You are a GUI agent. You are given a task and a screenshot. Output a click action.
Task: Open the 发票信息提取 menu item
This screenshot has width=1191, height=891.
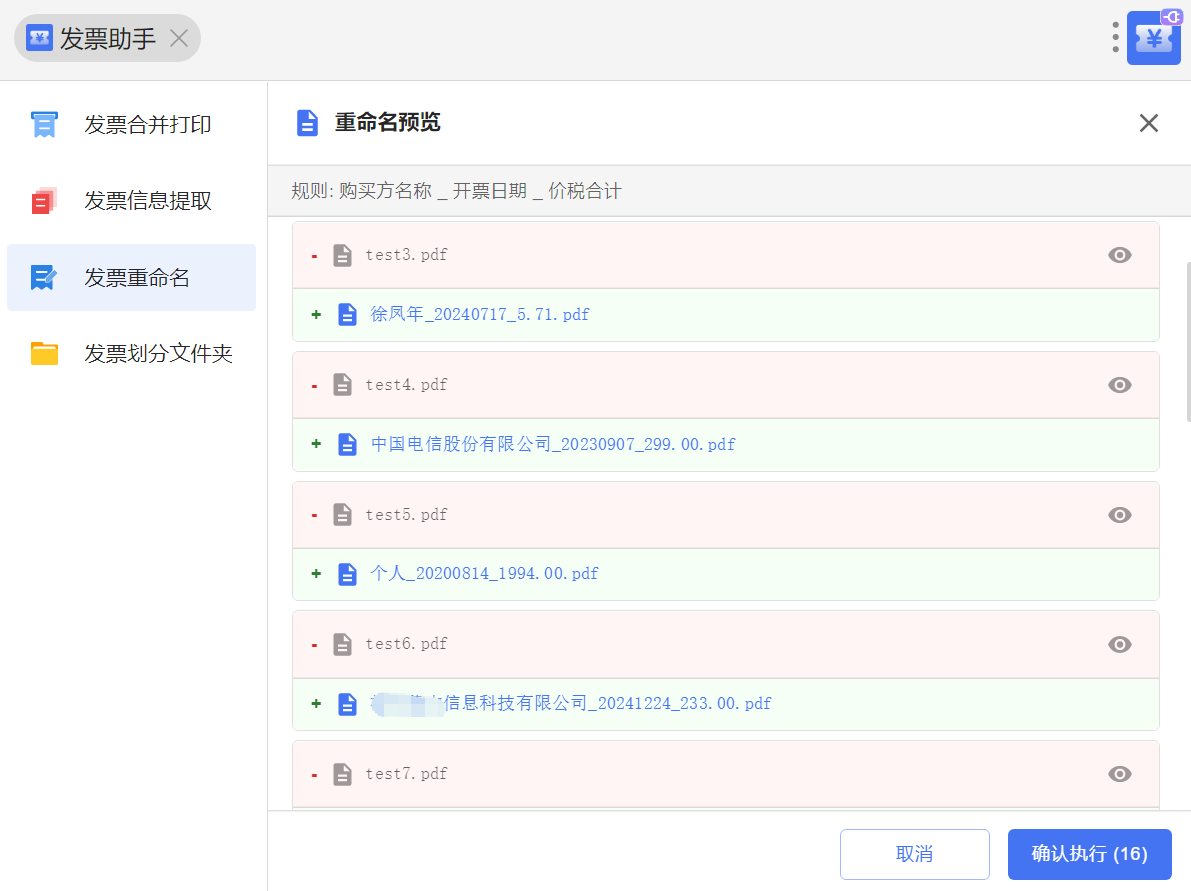(x=148, y=201)
